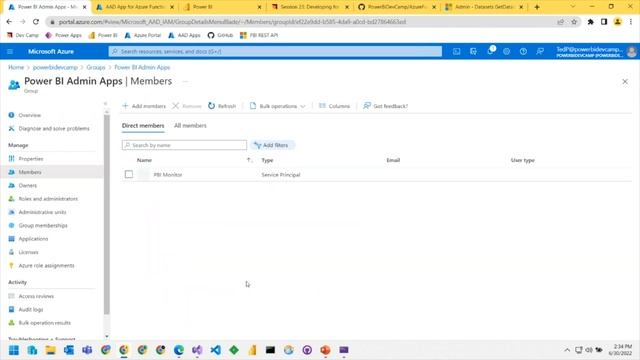Screen dimensions: 640x360
Task: Open Overview in the side menu
Action: (x=29, y=116)
